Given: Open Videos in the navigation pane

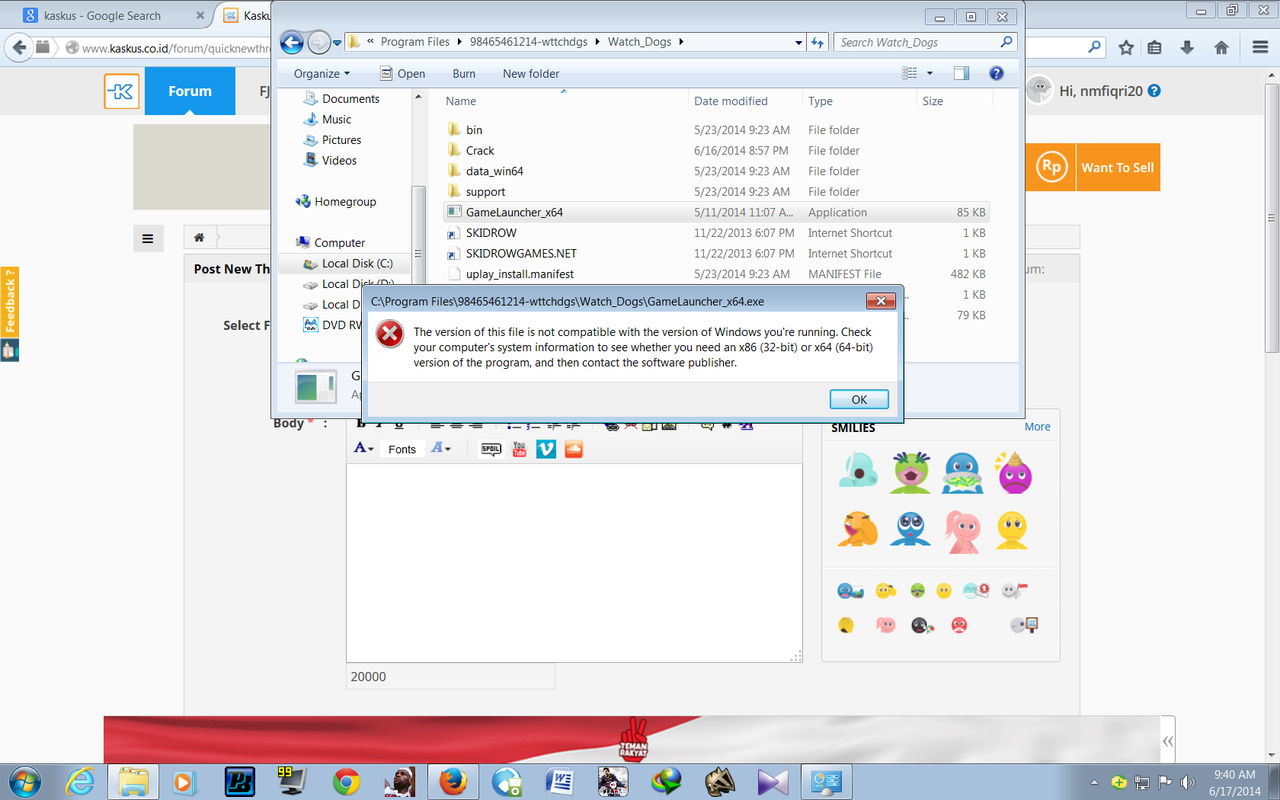Looking at the screenshot, I should point(339,160).
